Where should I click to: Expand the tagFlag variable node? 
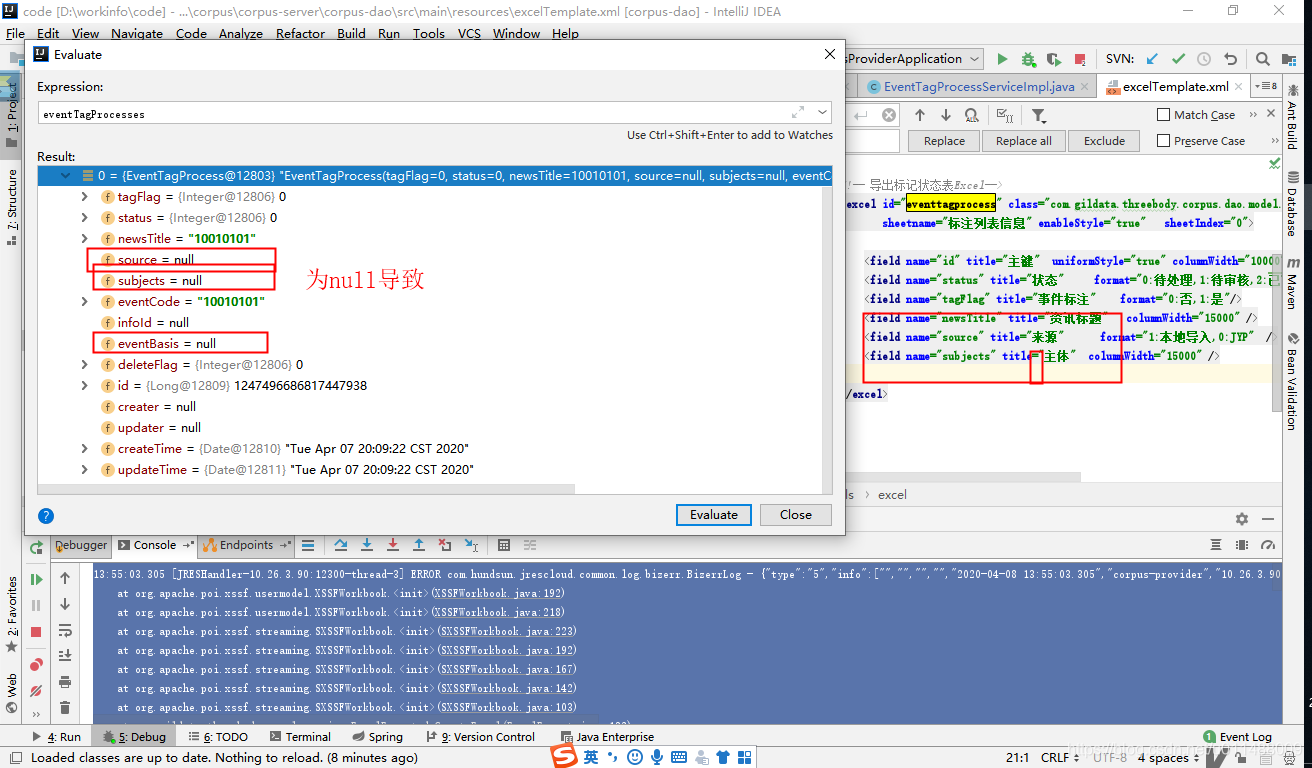(83, 196)
